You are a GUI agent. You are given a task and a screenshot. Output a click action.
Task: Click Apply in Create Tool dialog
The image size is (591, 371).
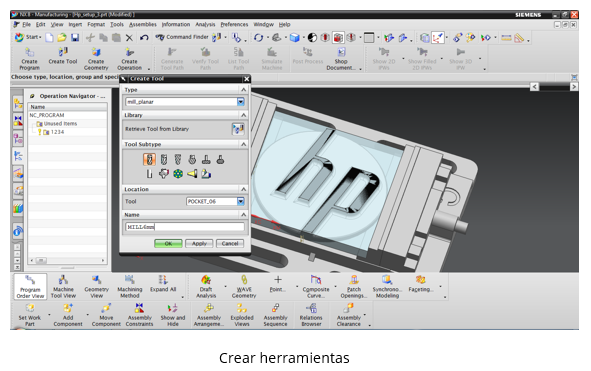click(x=199, y=244)
